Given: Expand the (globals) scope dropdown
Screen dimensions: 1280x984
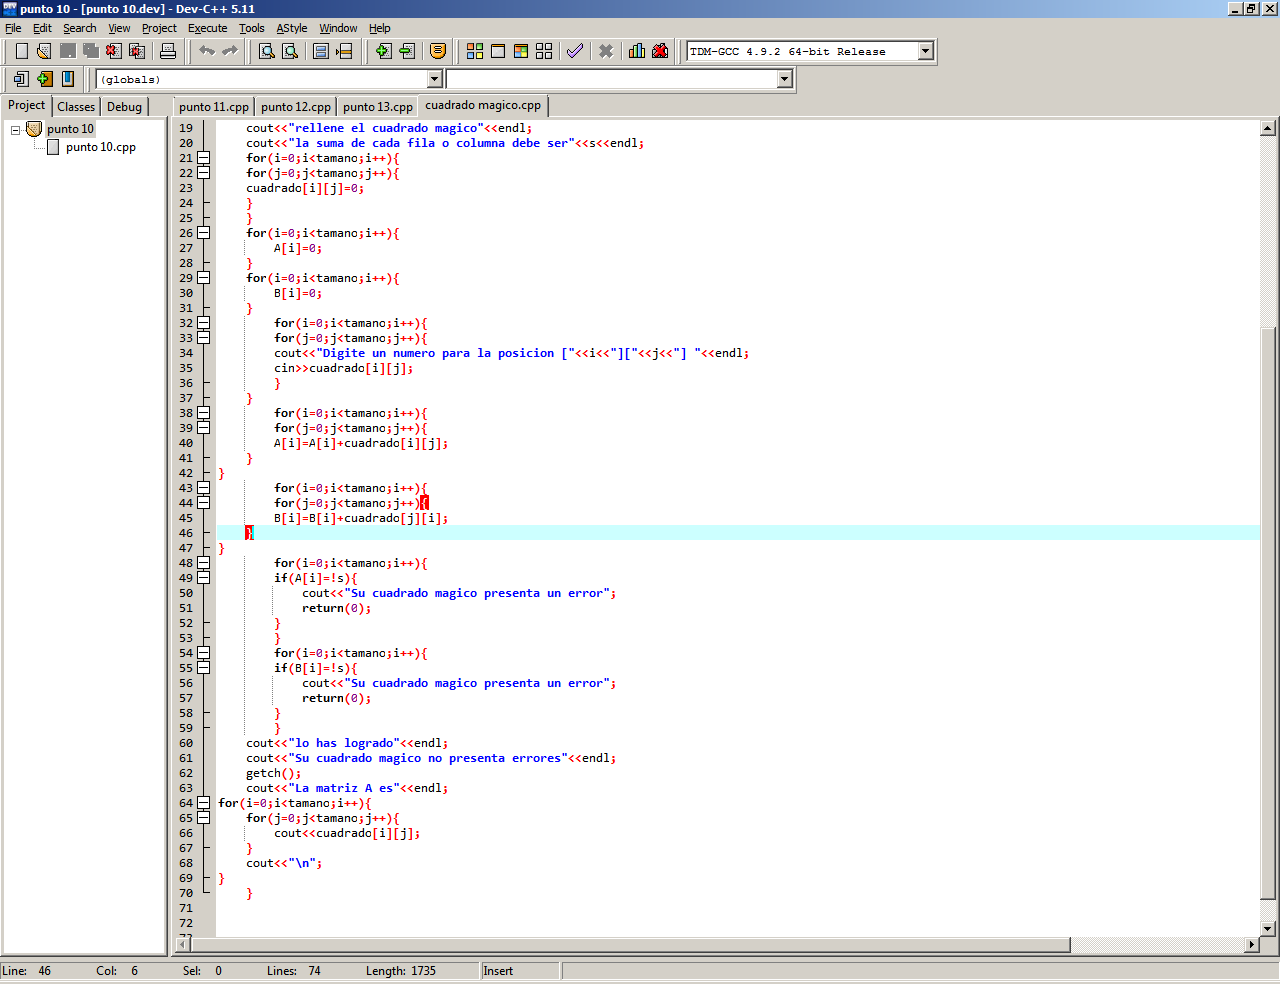Looking at the screenshot, I should (435, 79).
